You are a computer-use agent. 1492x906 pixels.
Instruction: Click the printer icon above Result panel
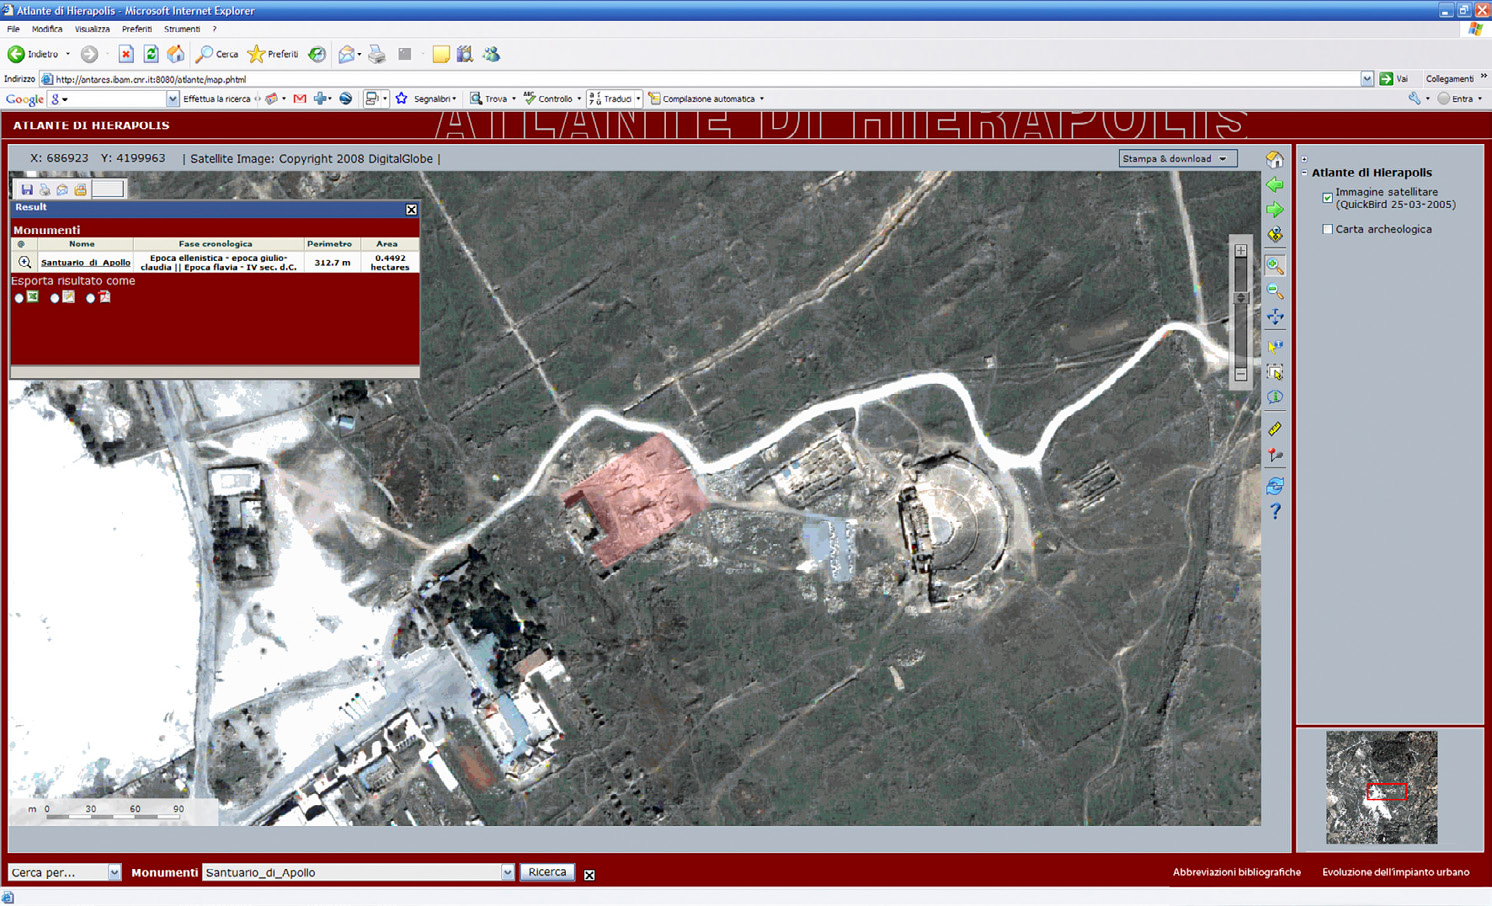point(45,189)
